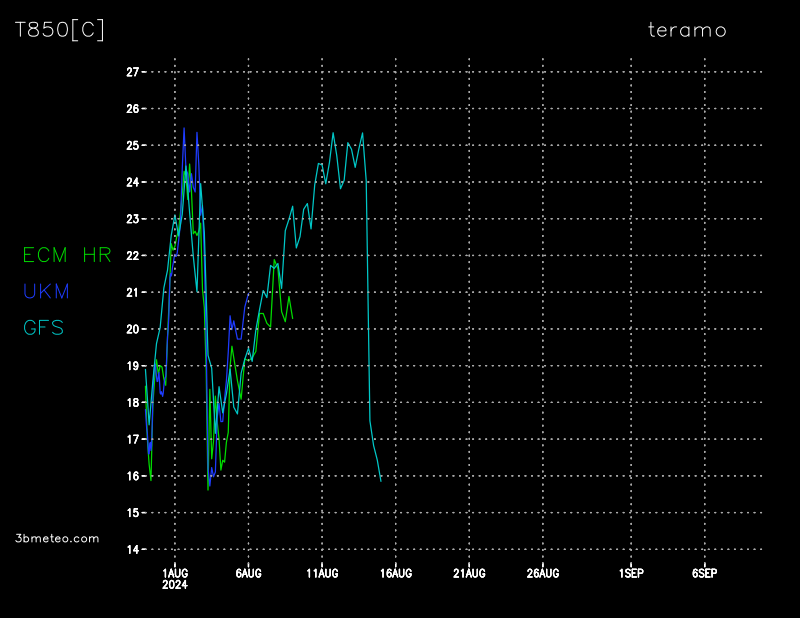Viewport: 800px width, 618px height.
Task: Click the GFS legend label
Action: coord(43,328)
